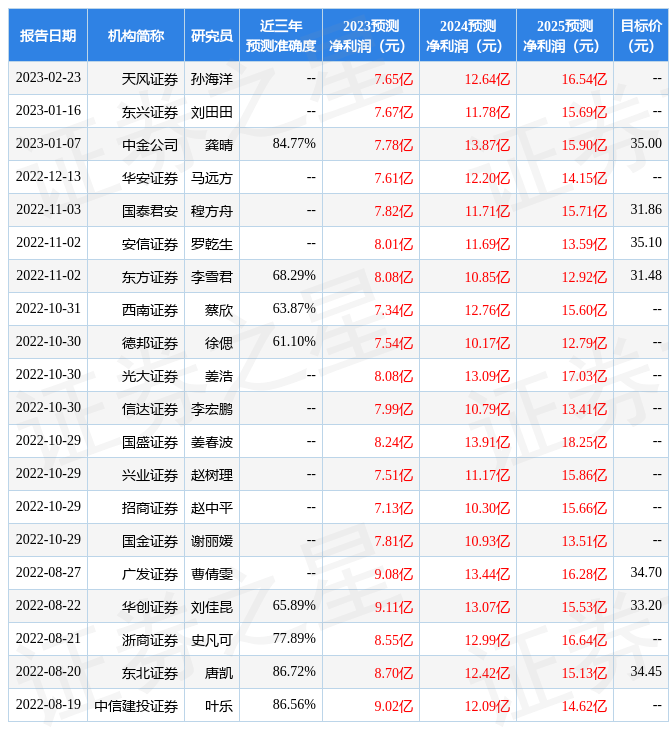Click target price 34.70
669x730 pixels.
(x=646, y=572)
